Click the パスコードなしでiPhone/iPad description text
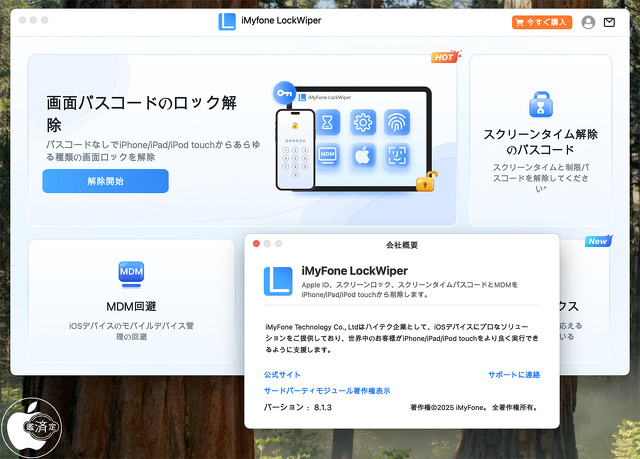Viewport: 640px width, 459px height. click(x=153, y=151)
